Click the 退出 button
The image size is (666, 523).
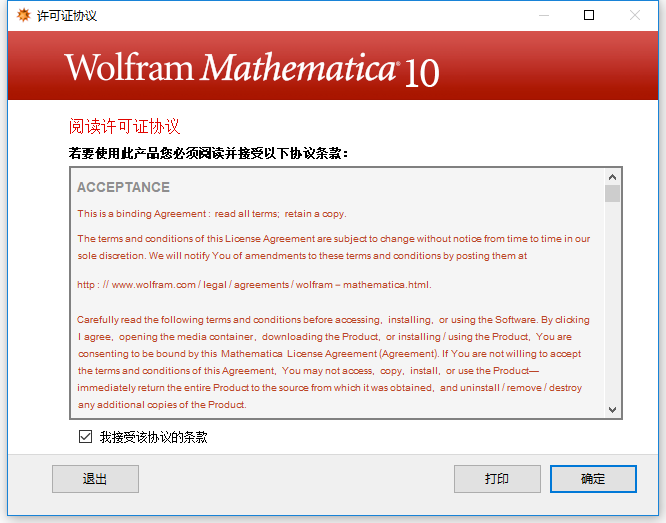pyautogui.click(x=95, y=479)
